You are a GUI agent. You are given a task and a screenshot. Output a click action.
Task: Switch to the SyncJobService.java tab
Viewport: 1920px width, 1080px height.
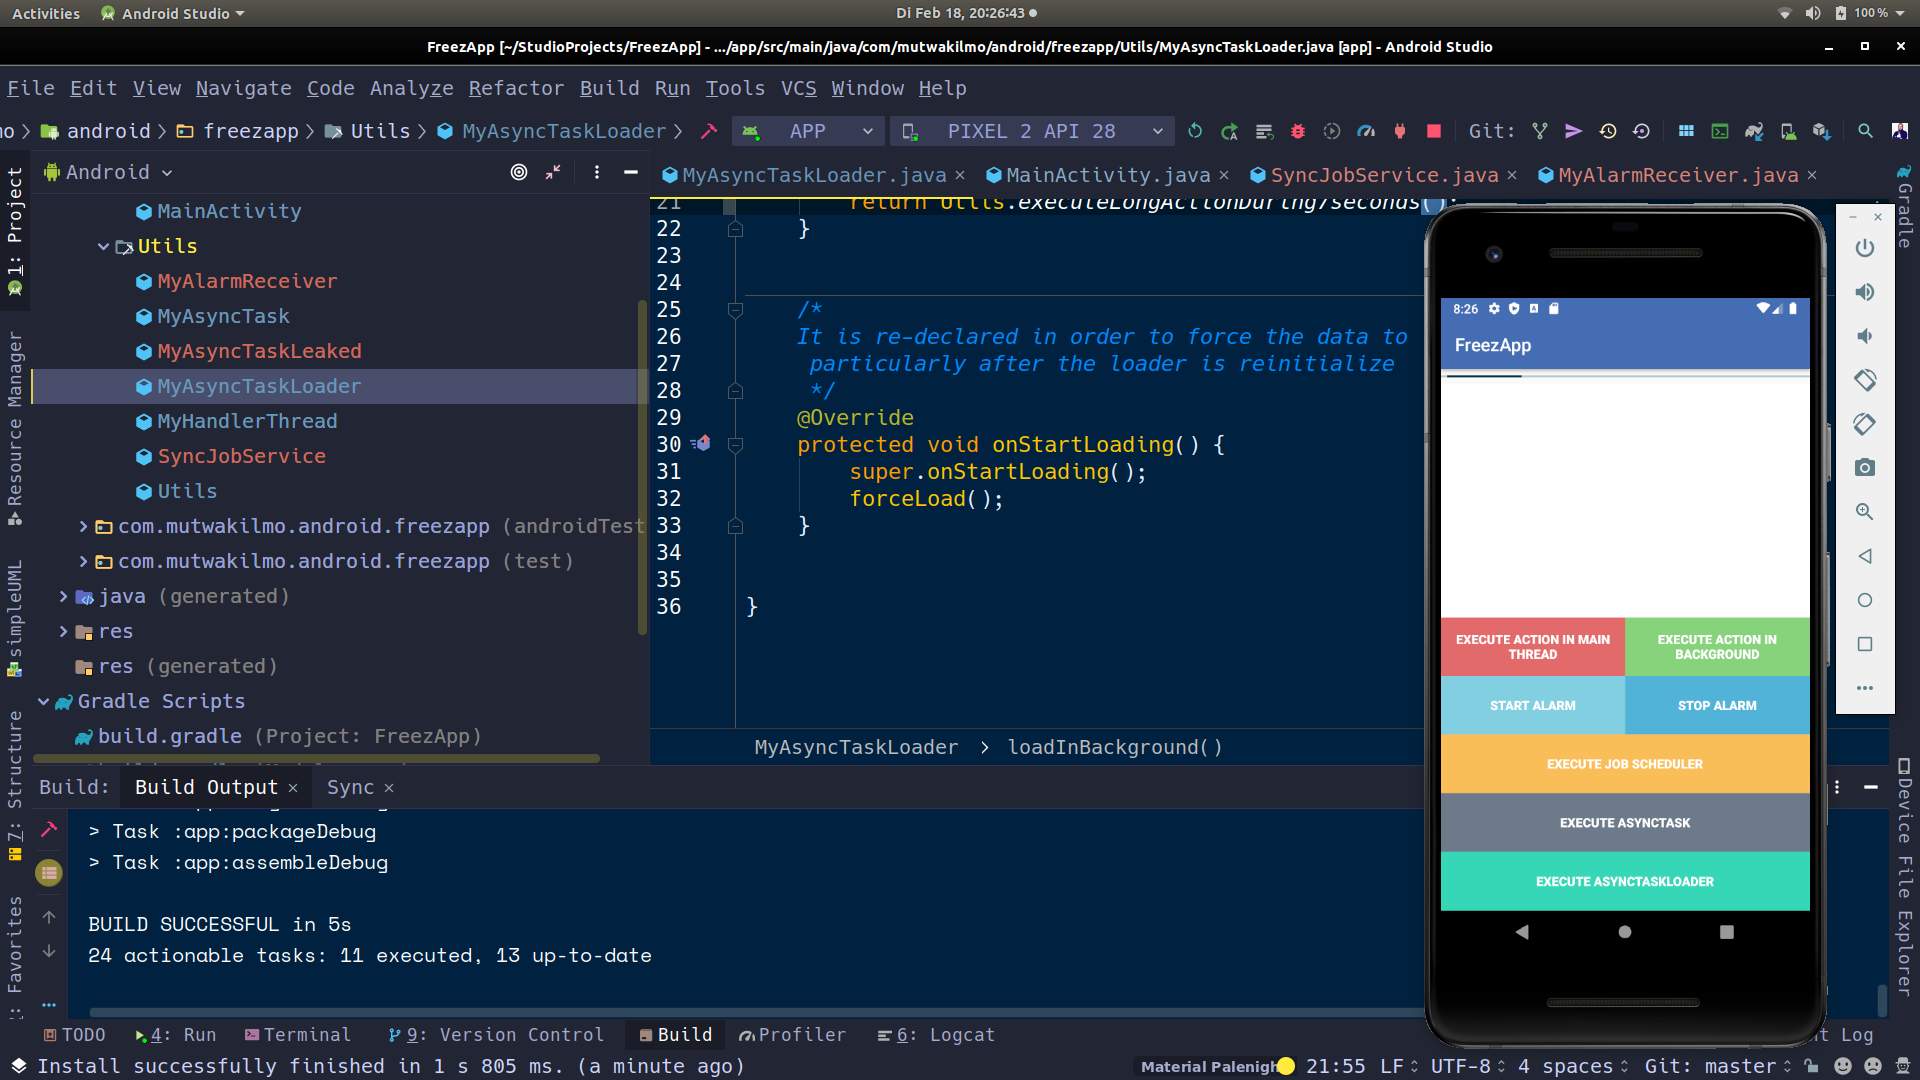1383,175
